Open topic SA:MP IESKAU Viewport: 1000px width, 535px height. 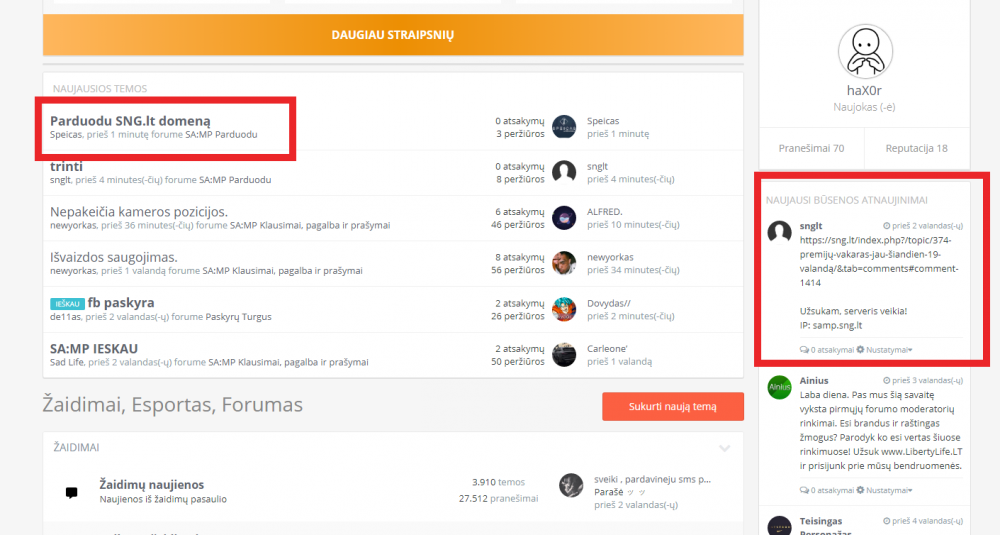click(94, 349)
